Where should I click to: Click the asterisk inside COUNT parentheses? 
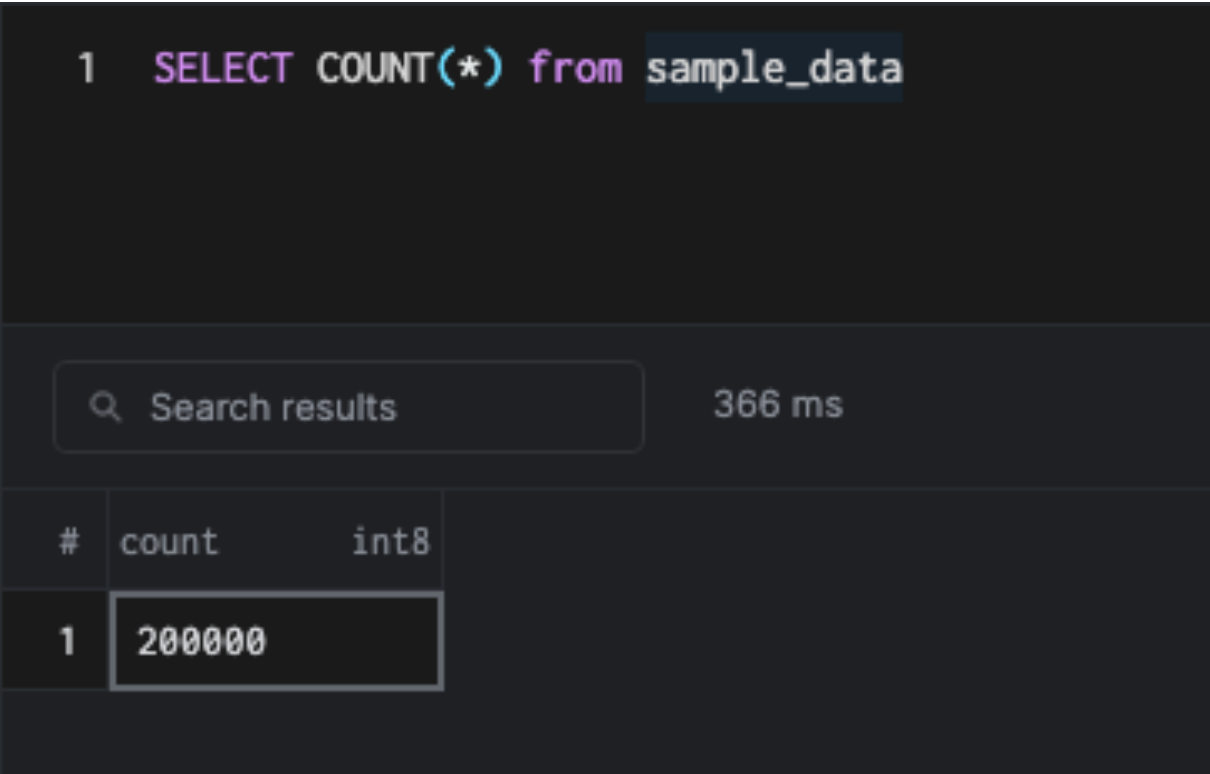[x=464, y=68]
